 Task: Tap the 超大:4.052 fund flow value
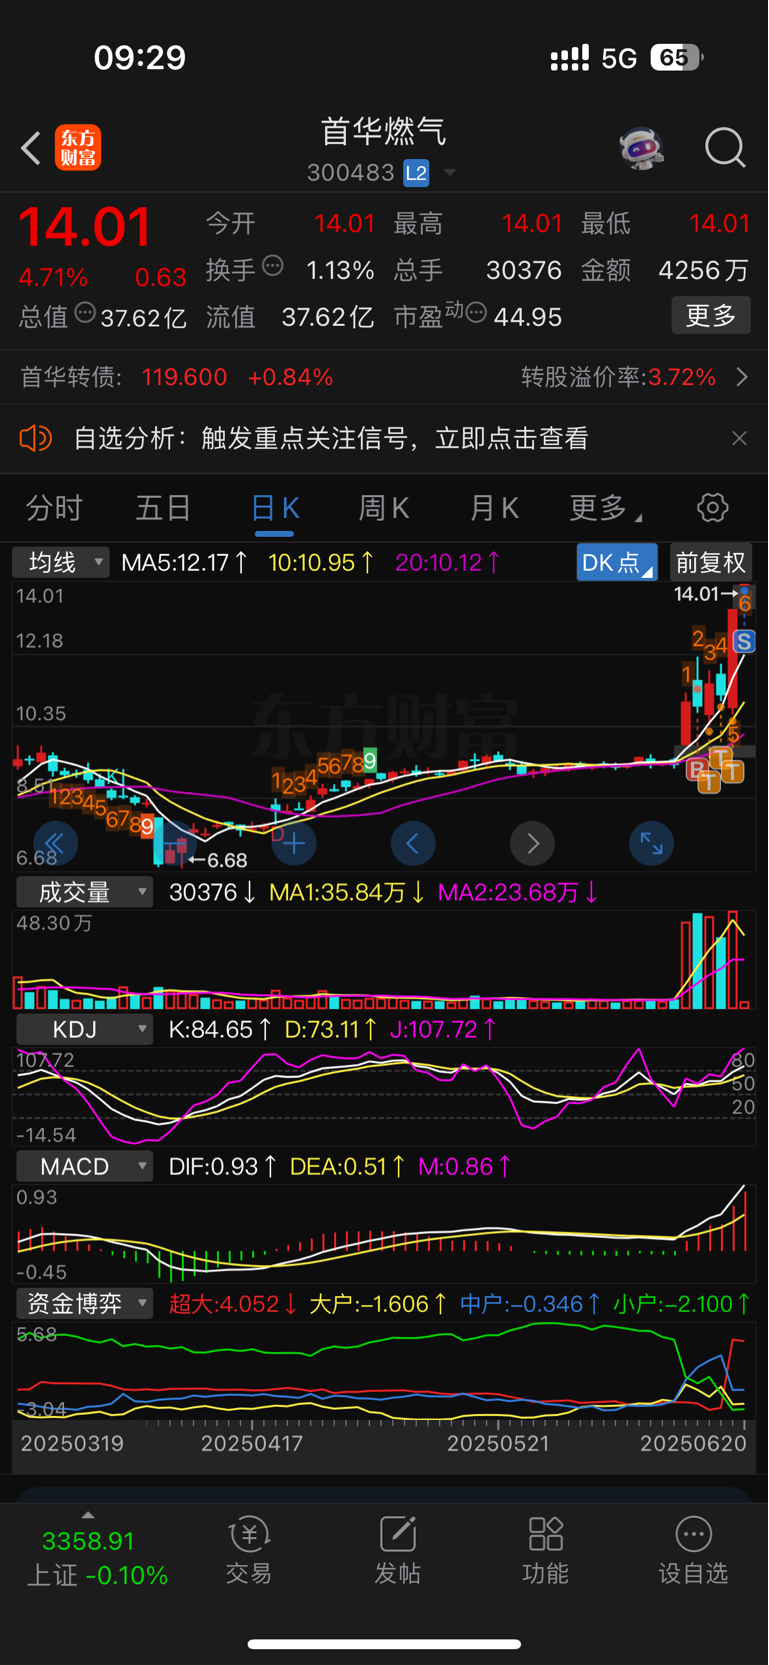(232, 1303)
